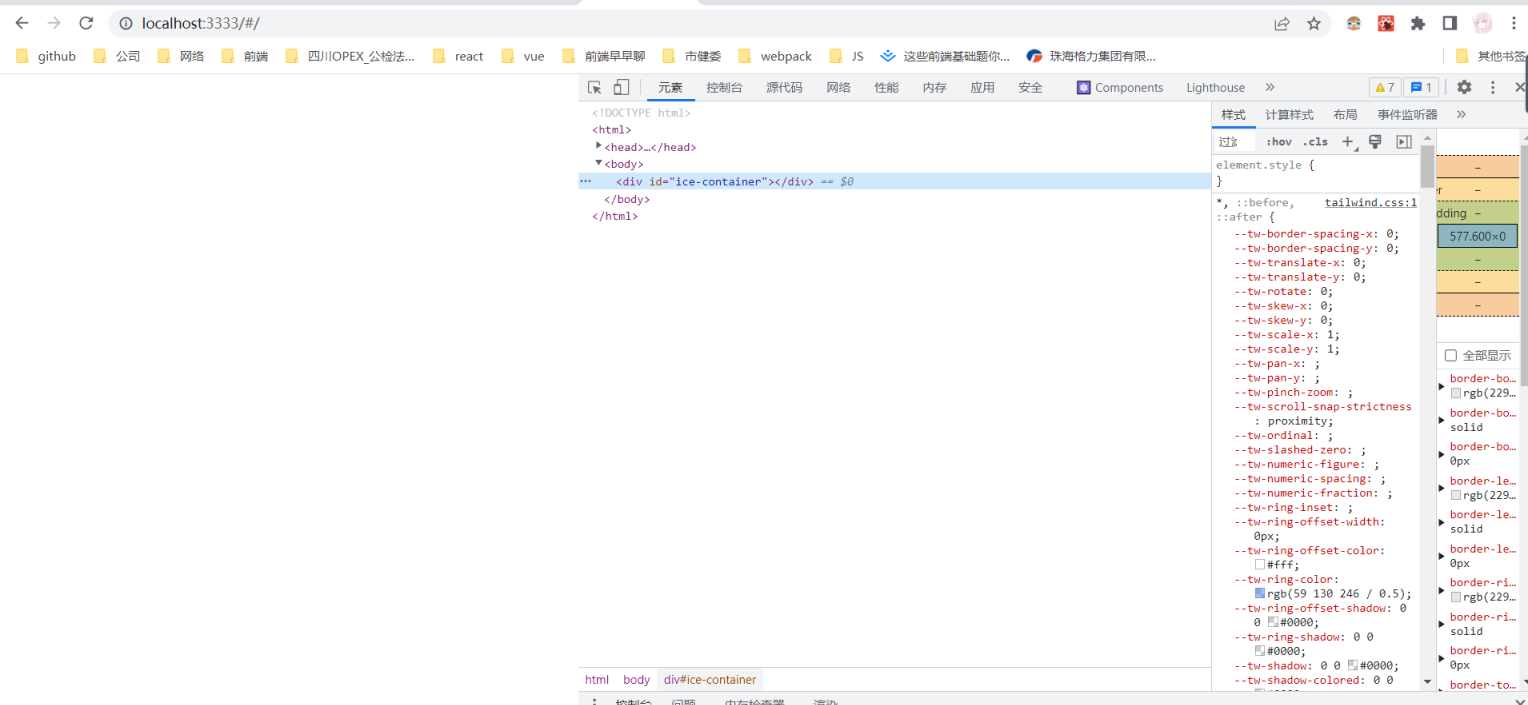Expand the head node in DOM tree
Screen dimensions: 1528x705
(x=598, y=146)
